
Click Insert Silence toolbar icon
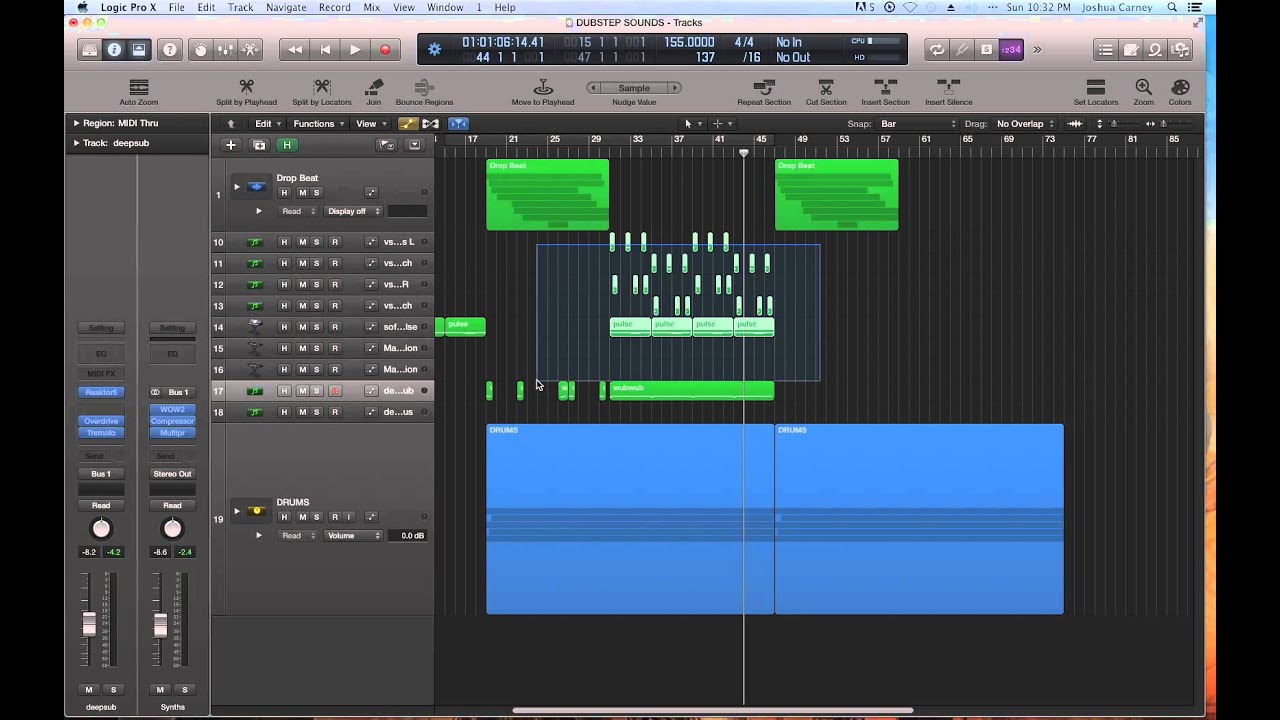[948, 88]
